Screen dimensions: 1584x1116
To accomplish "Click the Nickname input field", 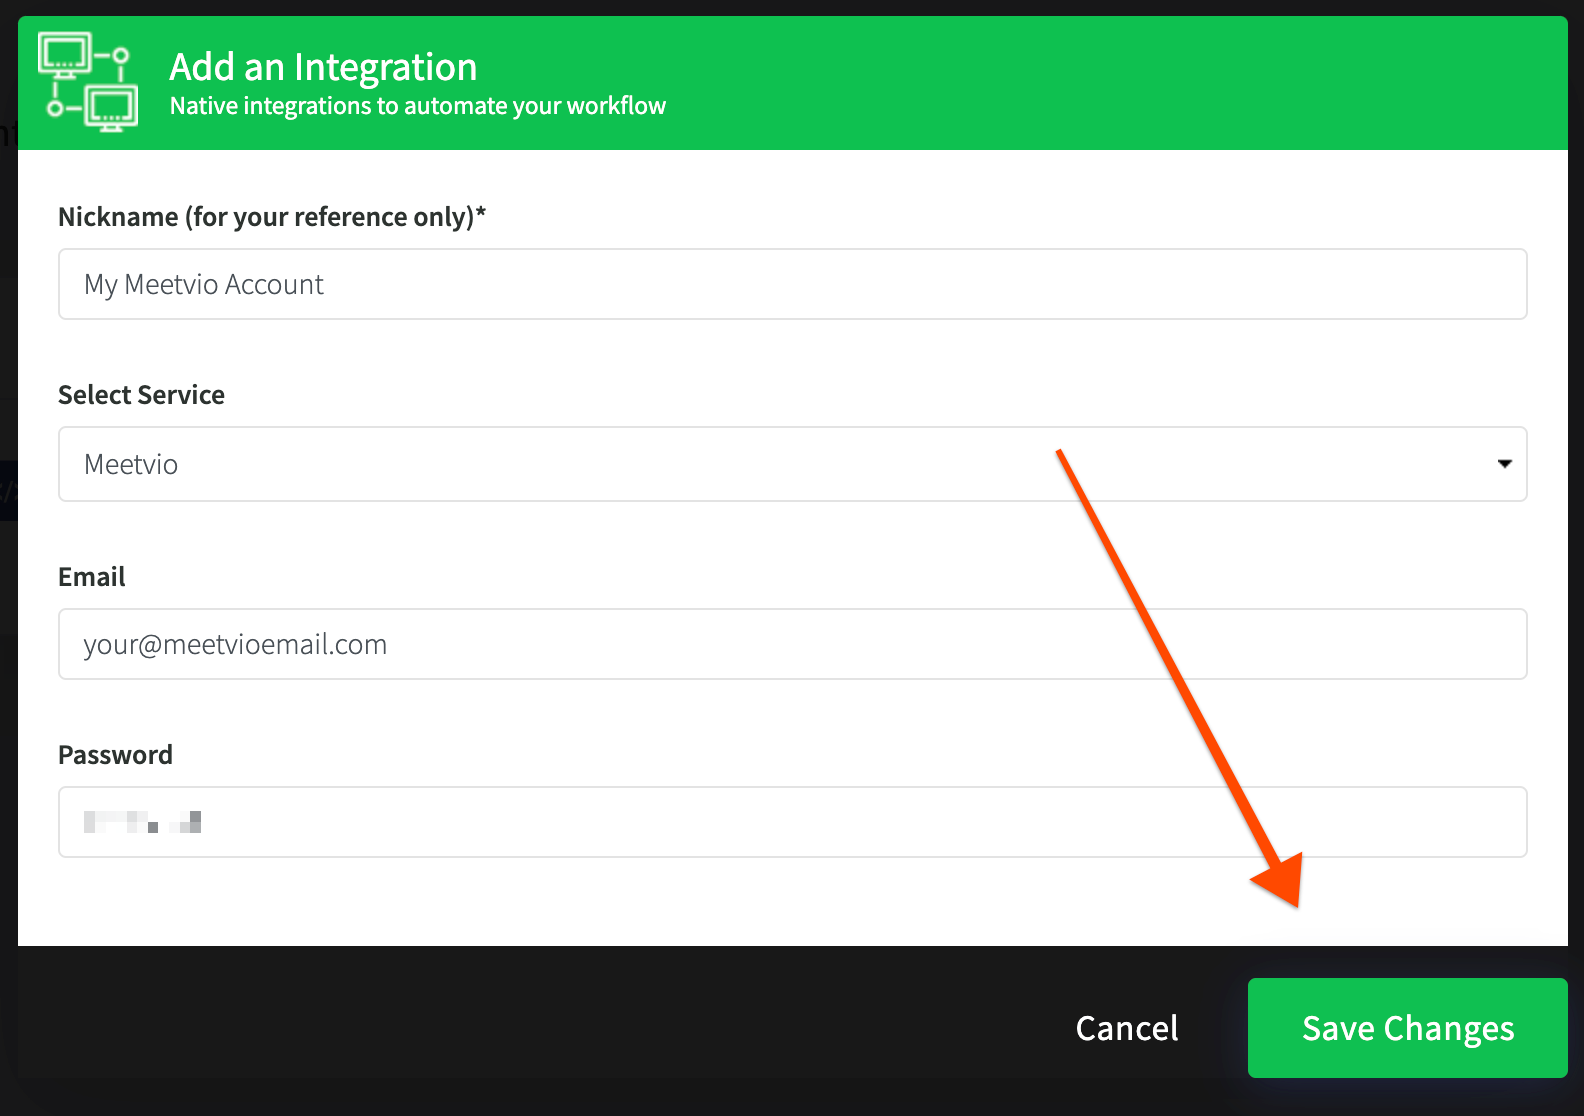I will 792,284.
